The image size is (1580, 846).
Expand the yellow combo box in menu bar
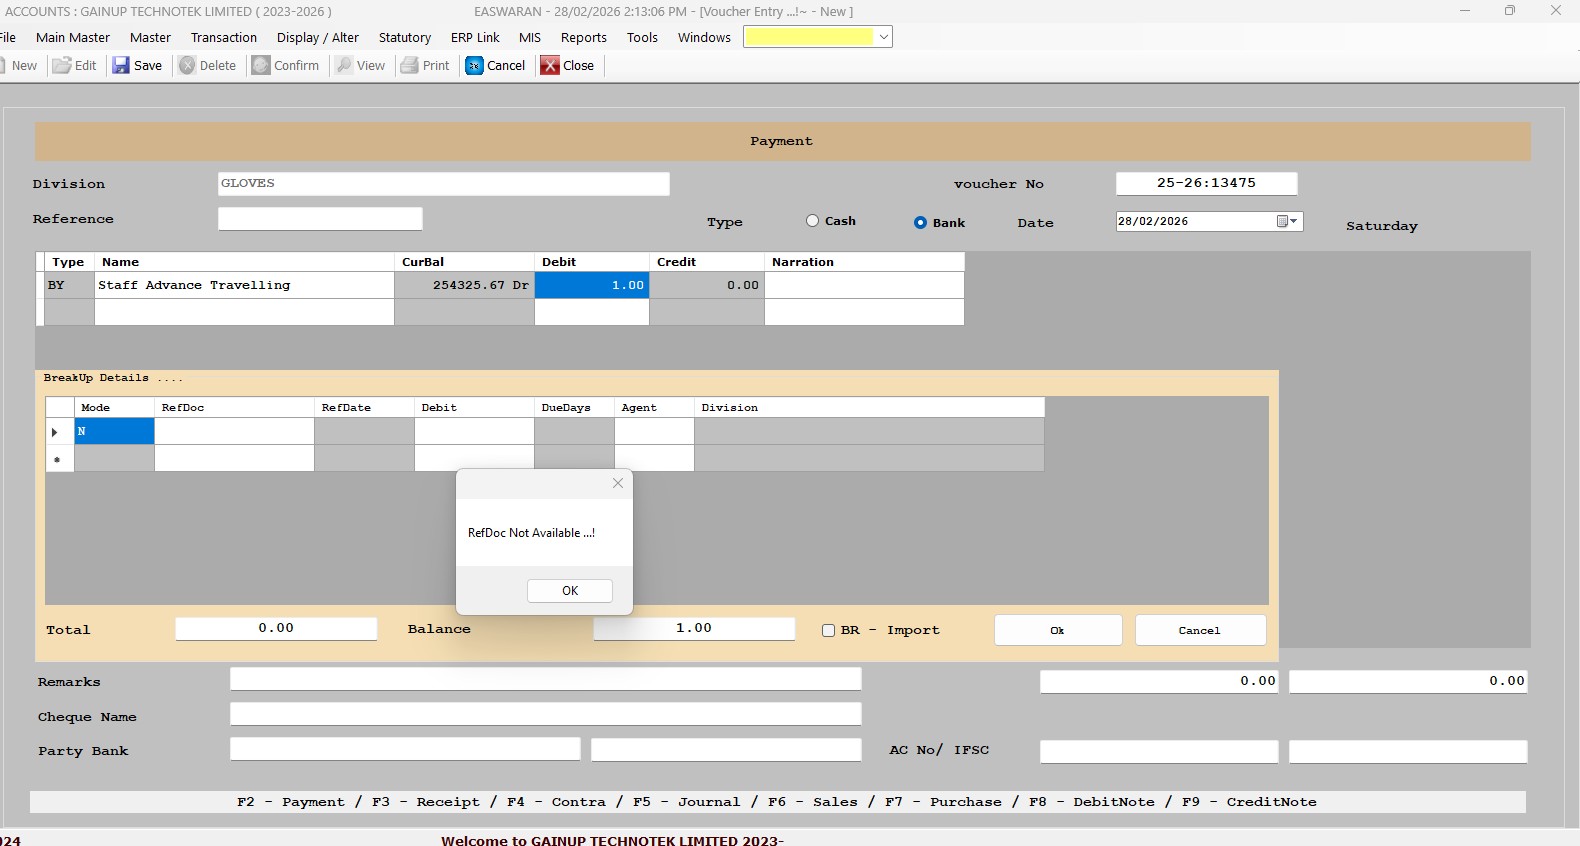[x=883, y=37]
